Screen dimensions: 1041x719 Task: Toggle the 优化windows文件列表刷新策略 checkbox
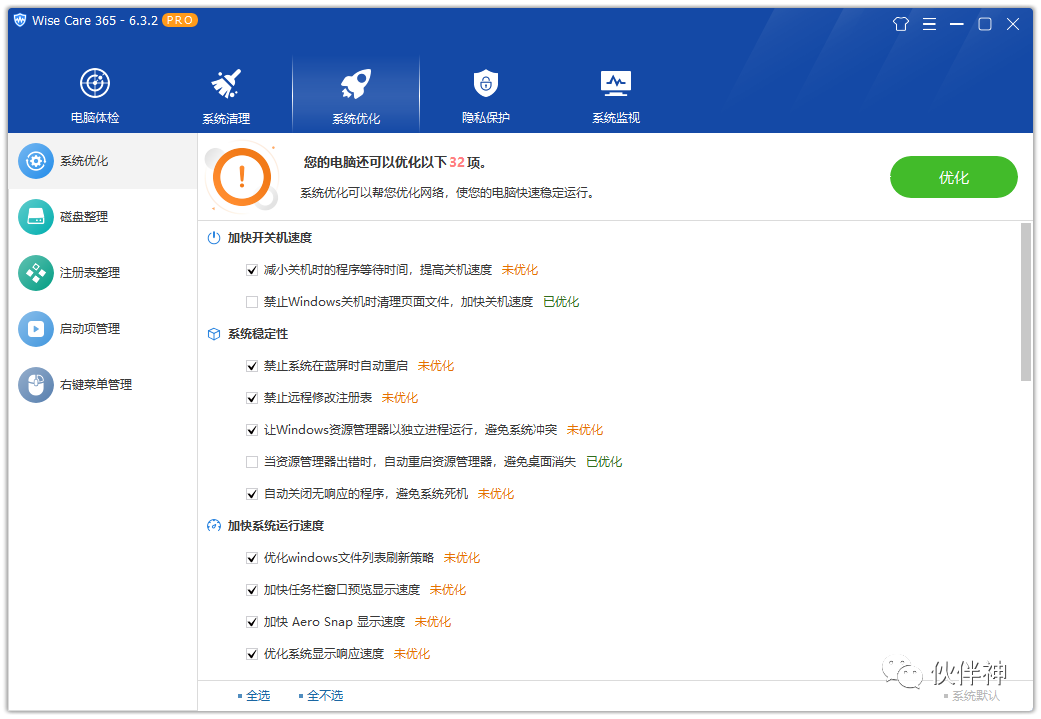(x=252, y=557)
